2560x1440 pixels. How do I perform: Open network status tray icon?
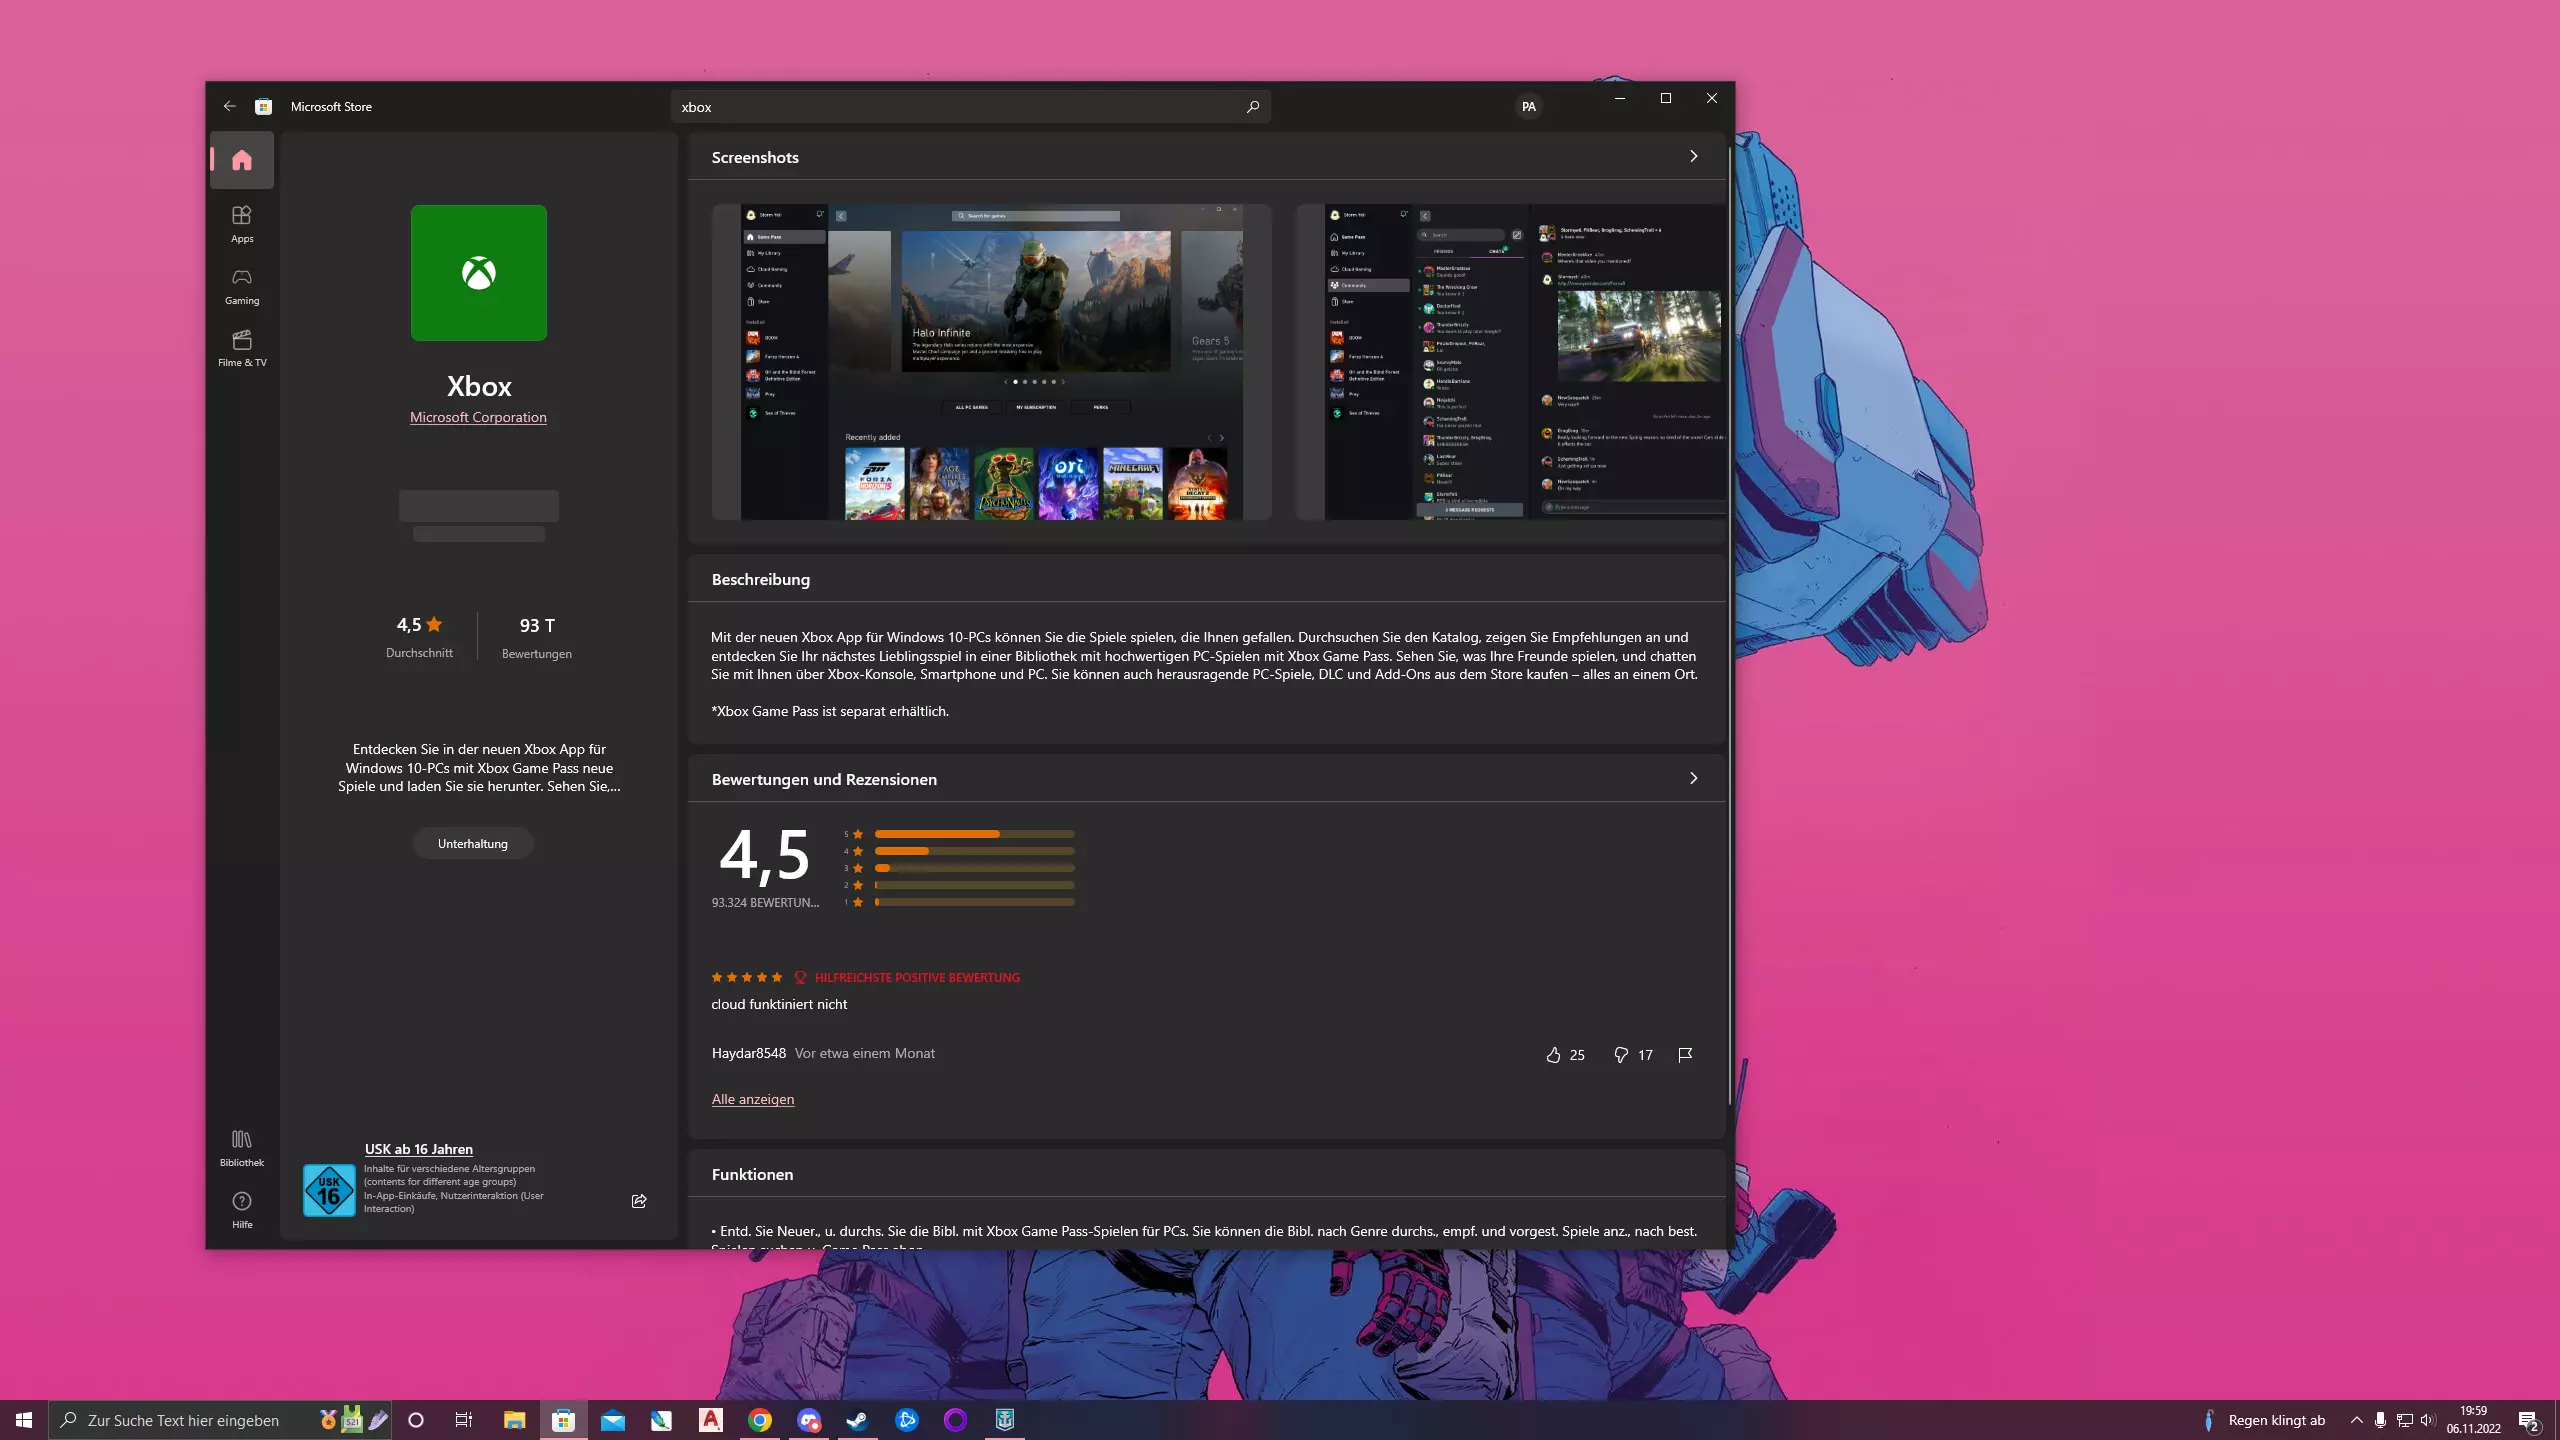[2405, 1420]
